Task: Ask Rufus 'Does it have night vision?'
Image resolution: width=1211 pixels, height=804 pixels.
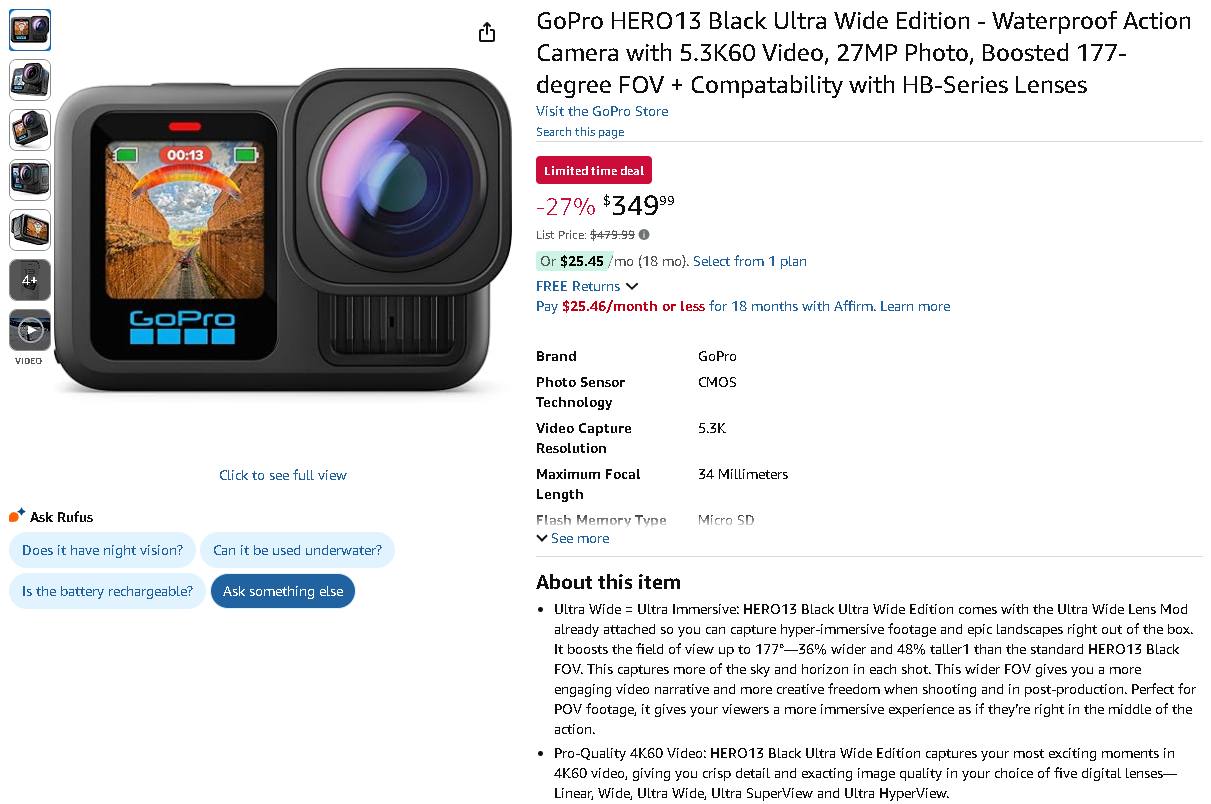Action: click(102, 550)
